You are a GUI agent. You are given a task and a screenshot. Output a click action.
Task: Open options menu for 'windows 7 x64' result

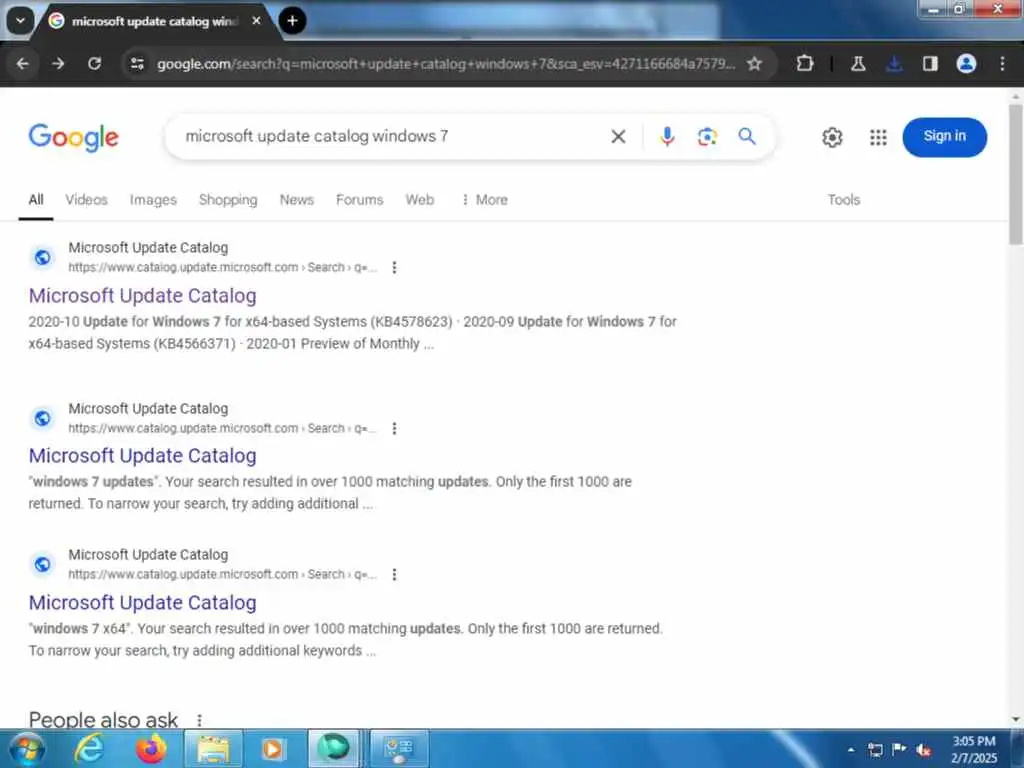(x=394, y=575)
